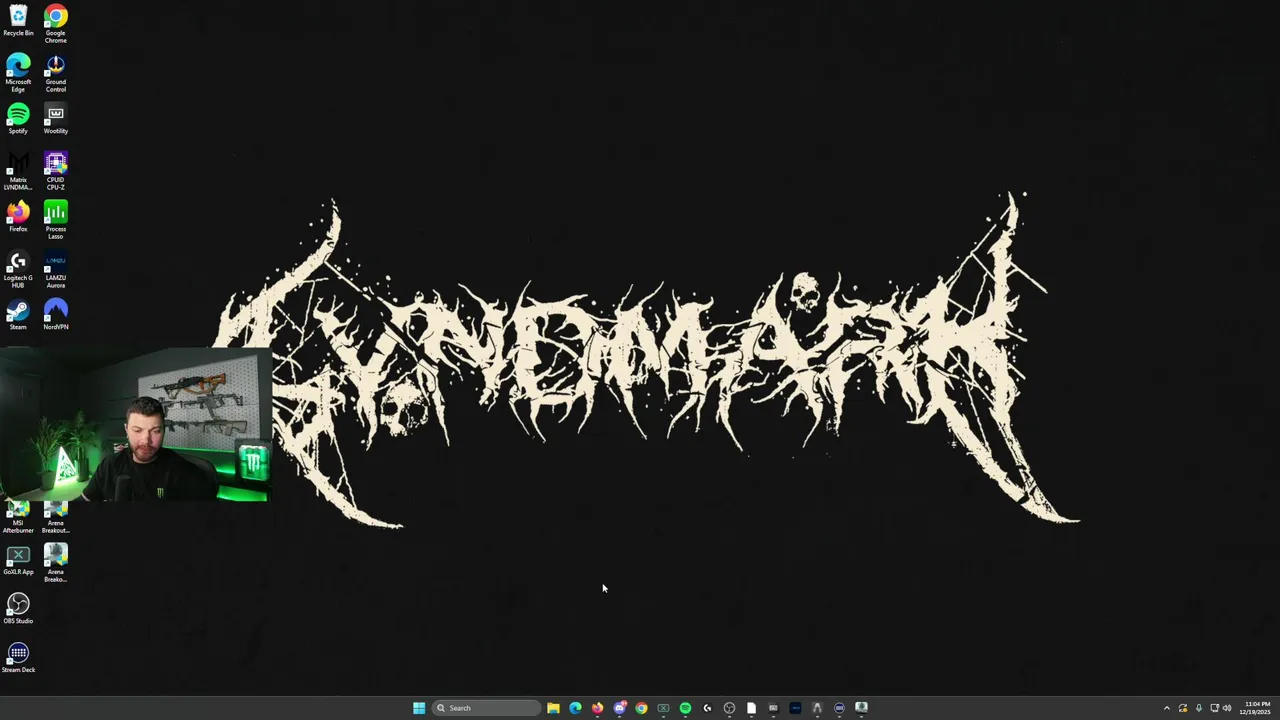
Task: Select the Steam desktop shortcut
Action: 18,314
